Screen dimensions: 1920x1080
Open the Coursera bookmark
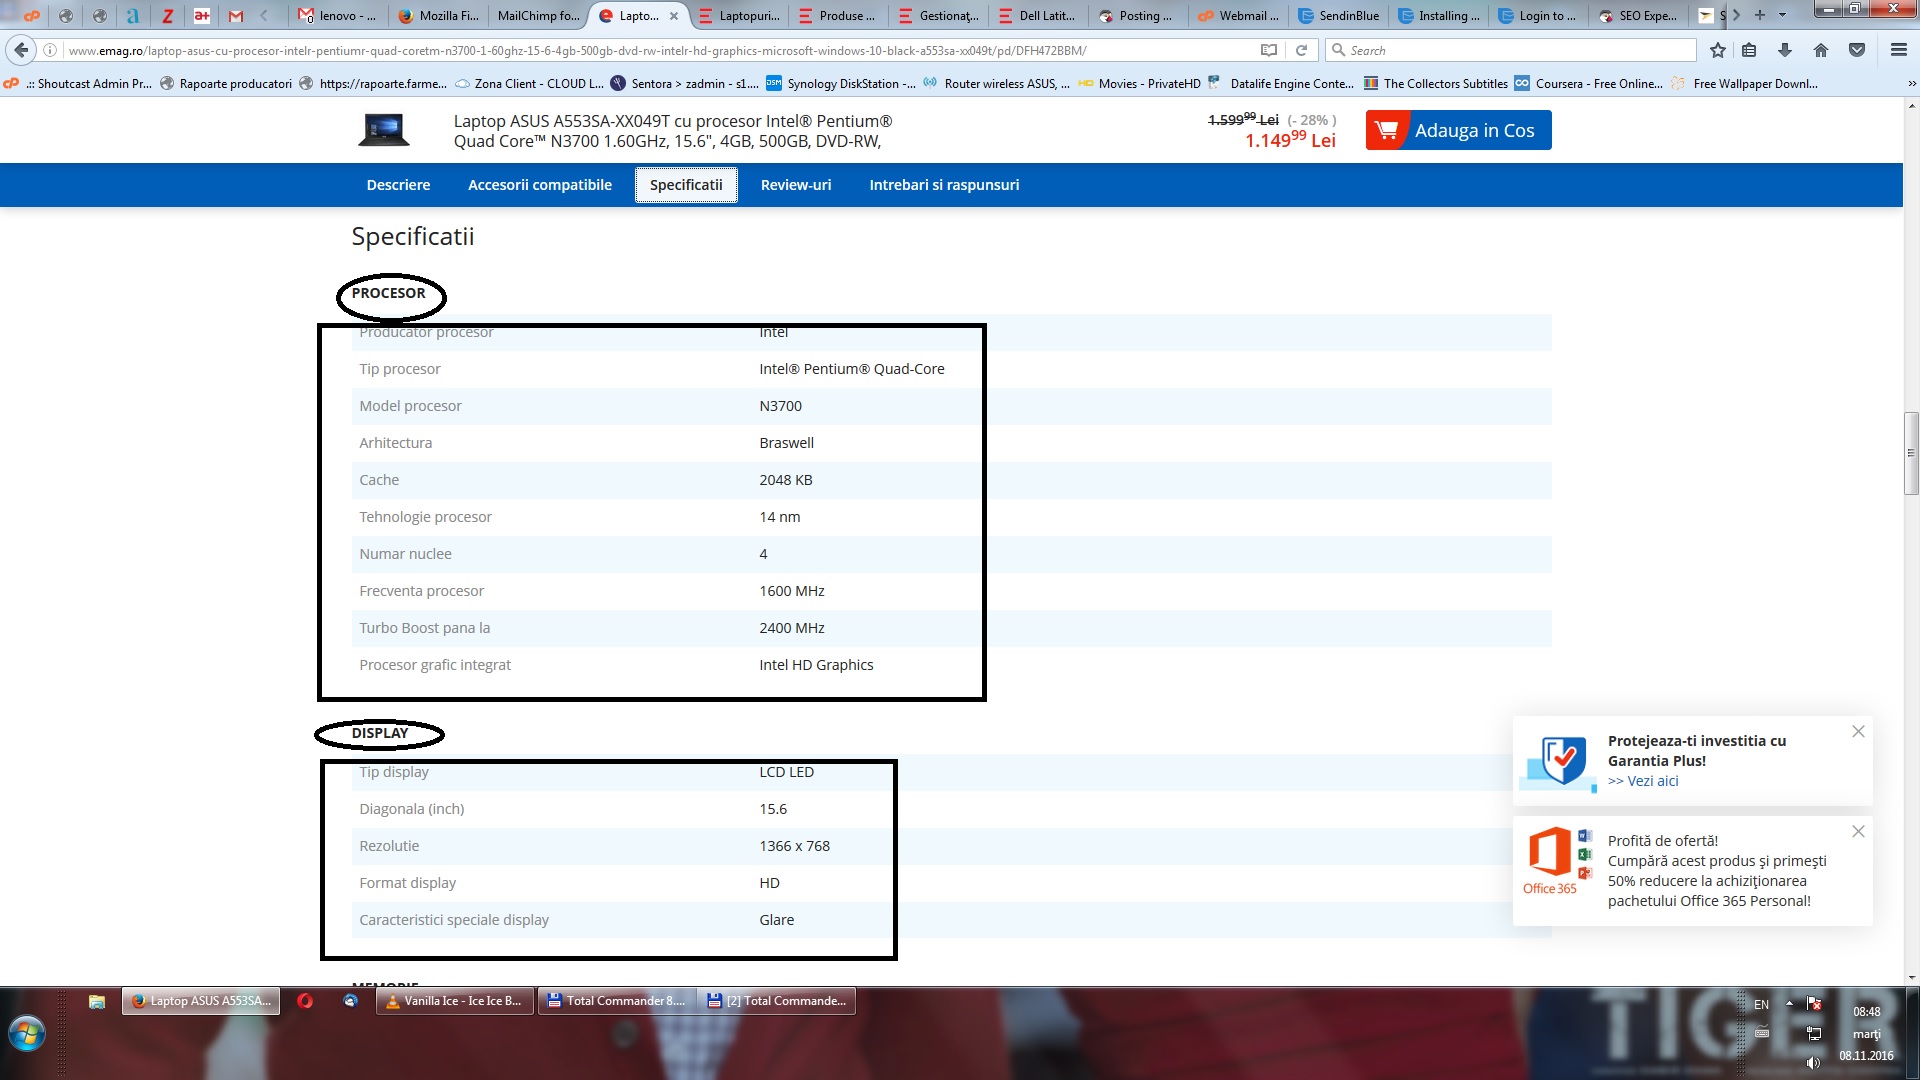coord(1589,84)
